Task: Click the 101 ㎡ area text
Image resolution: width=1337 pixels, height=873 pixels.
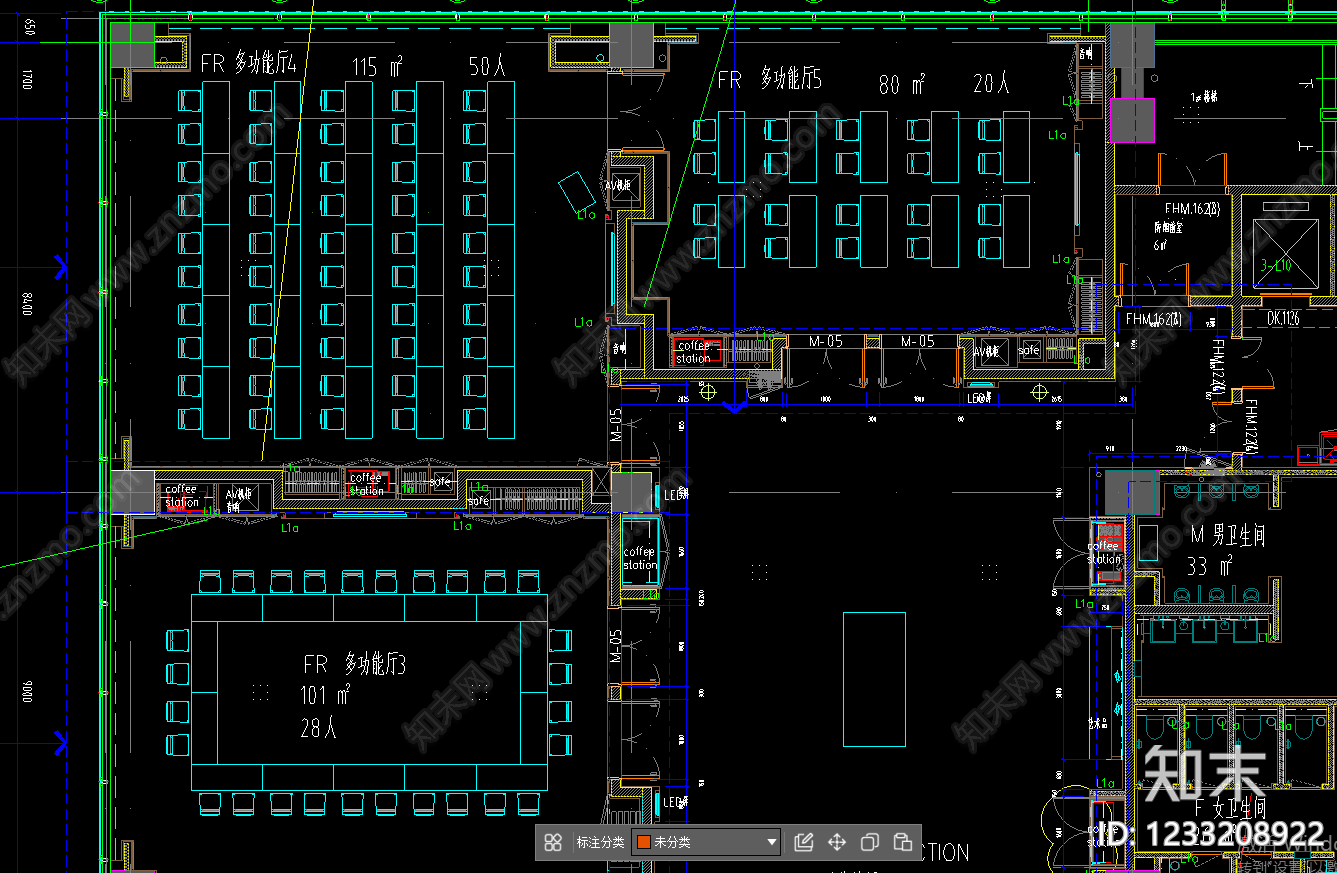Action: click(326, 695)
